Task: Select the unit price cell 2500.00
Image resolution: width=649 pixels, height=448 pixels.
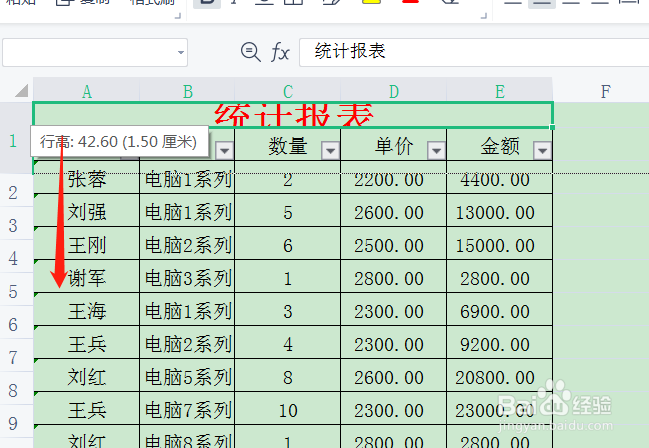Action: pyautogui.click(x=394, y=245)
